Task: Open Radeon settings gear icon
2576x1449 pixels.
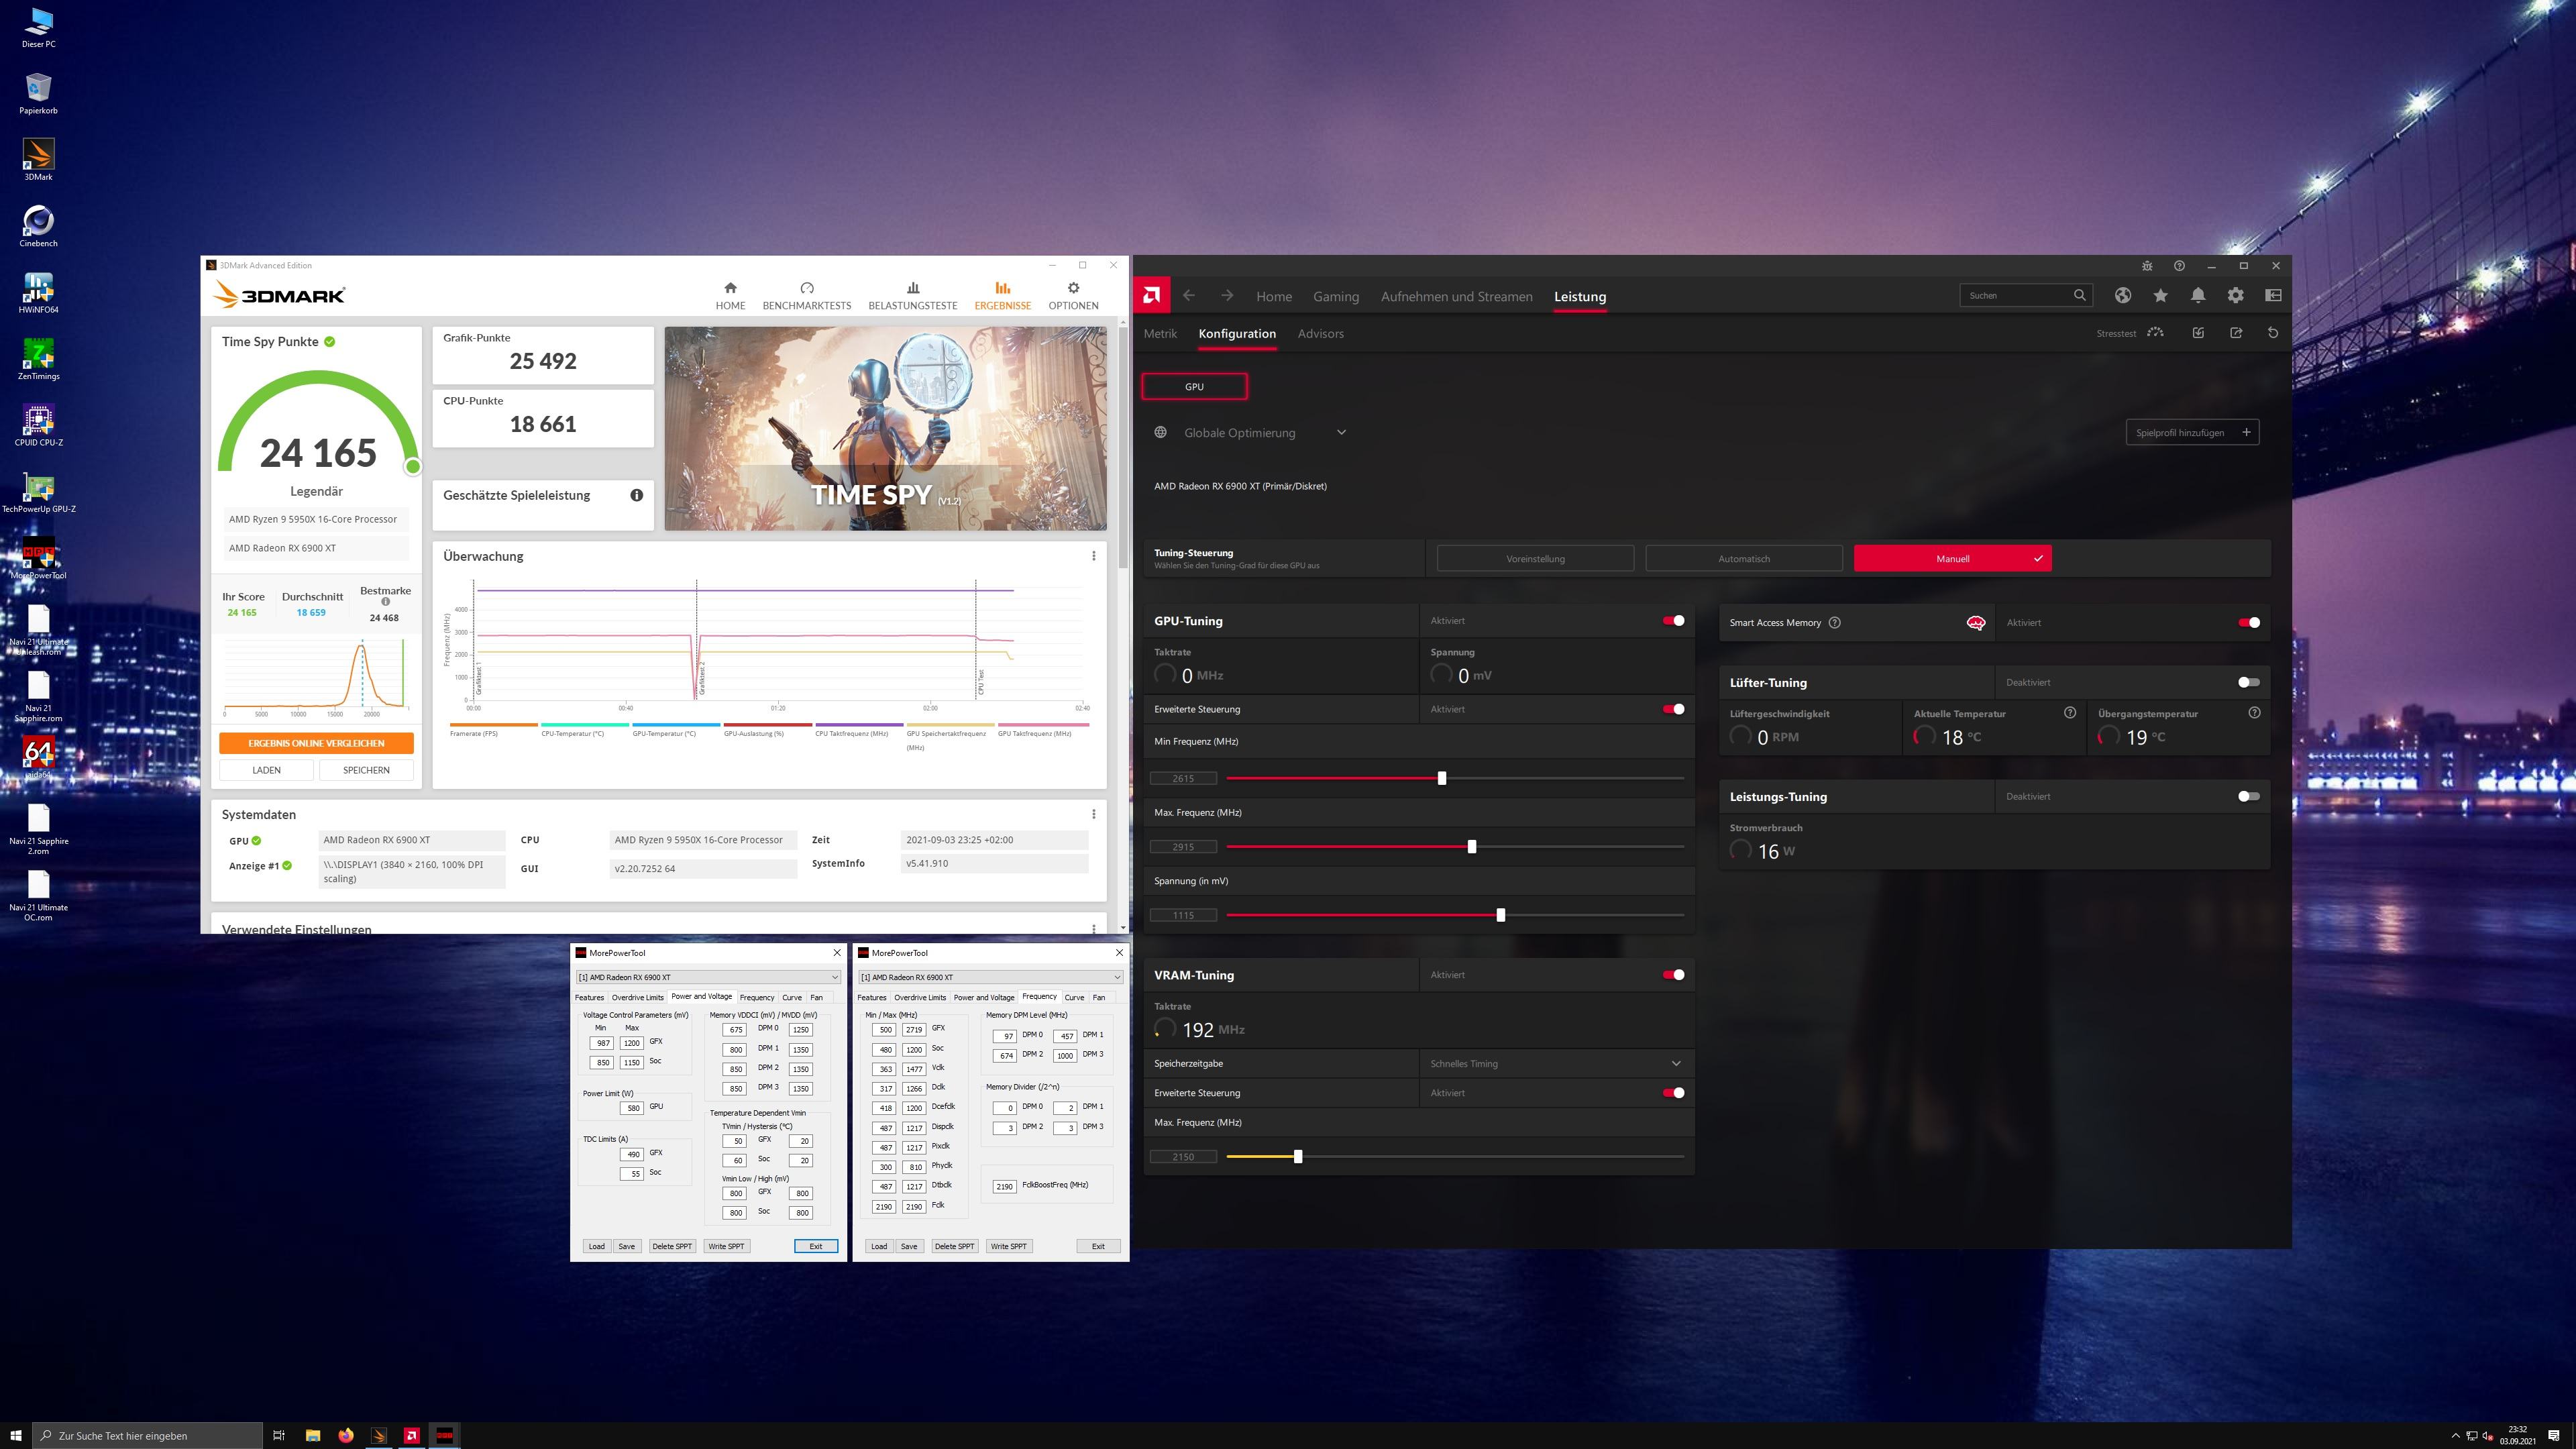Action: click(x=2235, y=295)
